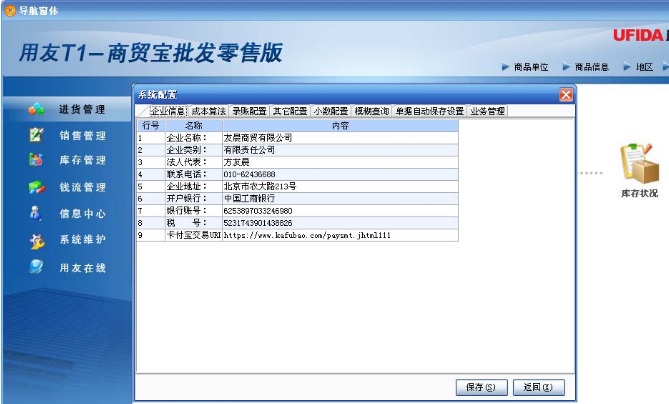The width and height of the screenshot is (669, 404).
Task: Click the 企业名称： label cell
Action: (194, 138)
